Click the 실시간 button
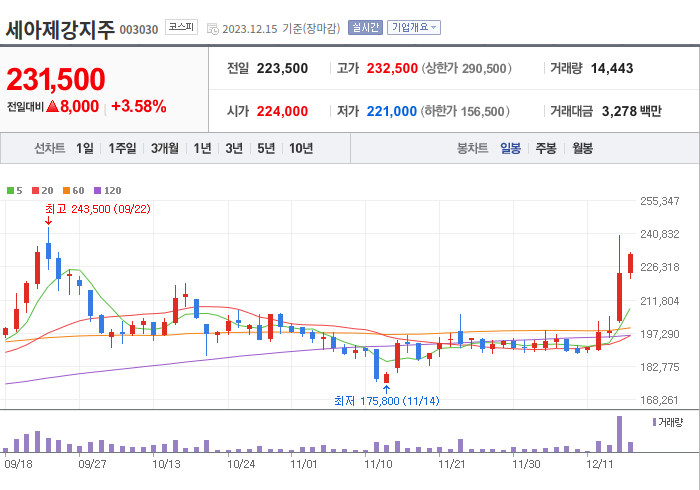 [x=365, y=28]
